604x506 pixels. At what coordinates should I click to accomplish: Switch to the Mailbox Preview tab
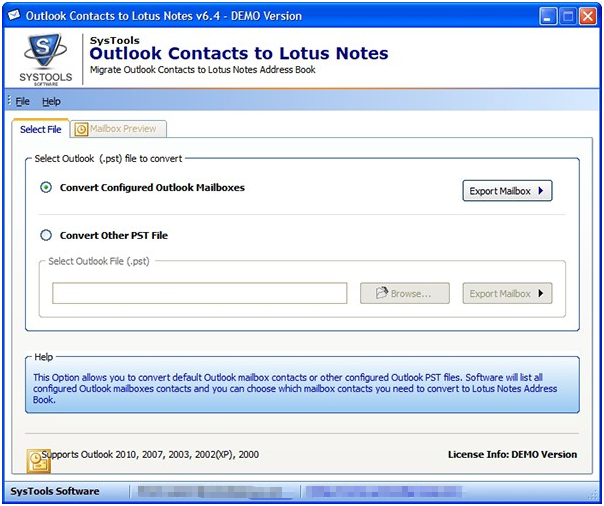(x=119, y=129)
